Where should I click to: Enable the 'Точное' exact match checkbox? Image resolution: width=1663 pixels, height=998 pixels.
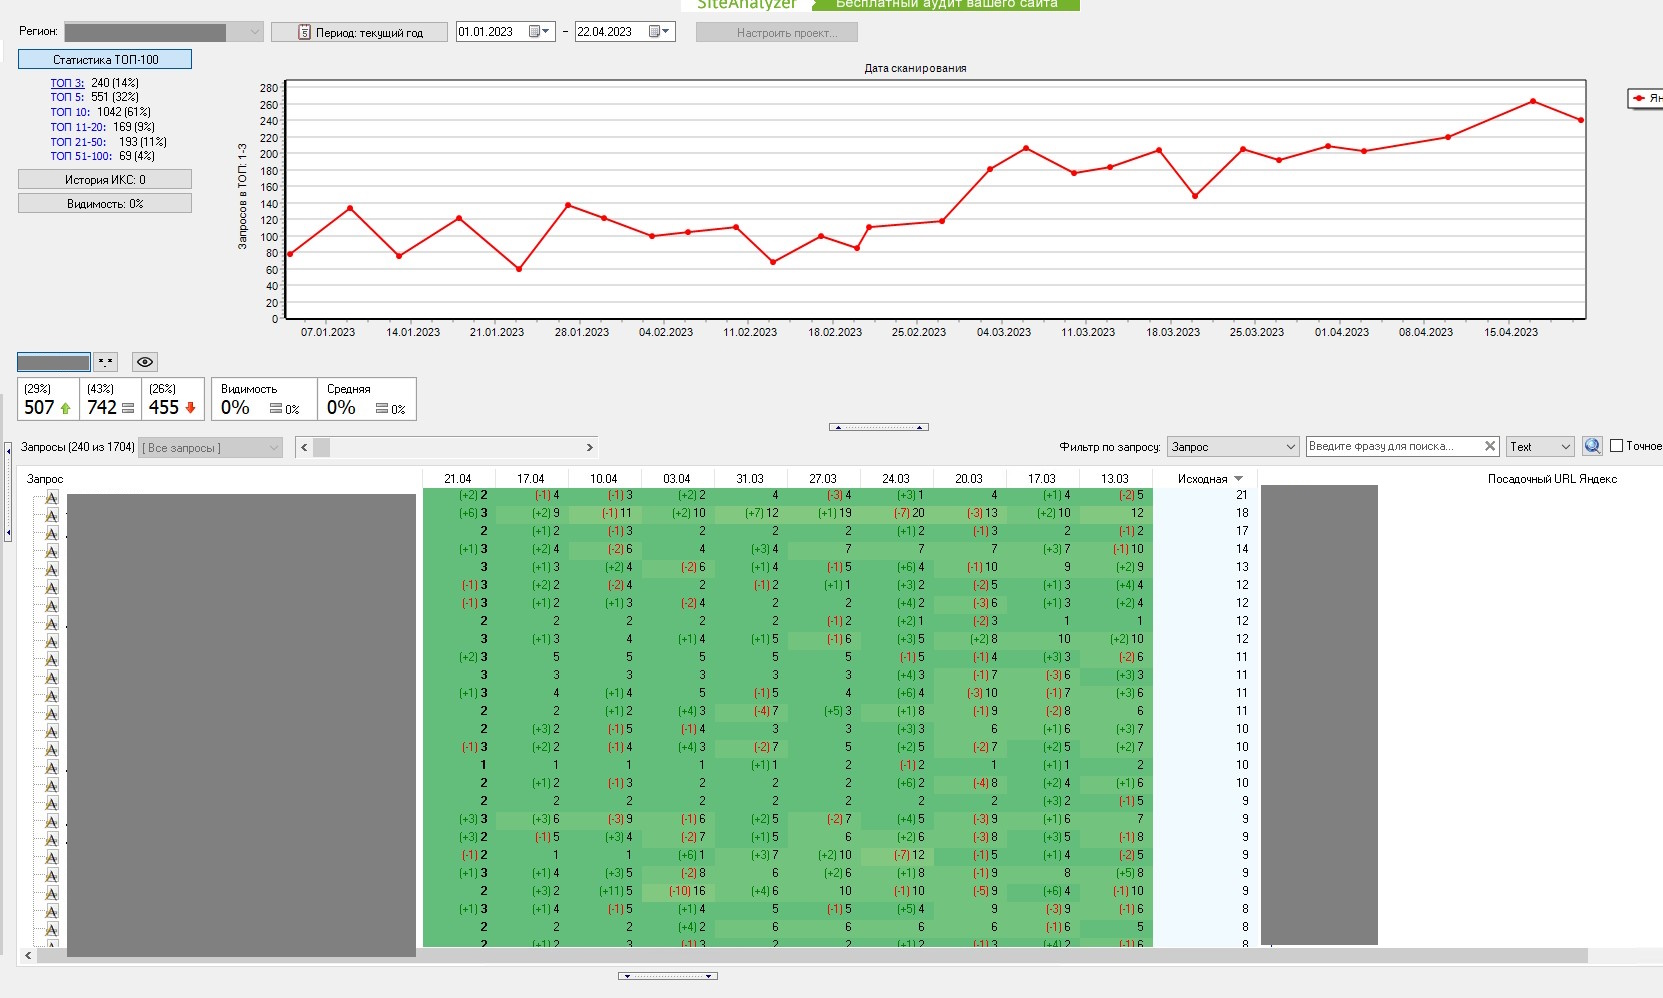1616,446
